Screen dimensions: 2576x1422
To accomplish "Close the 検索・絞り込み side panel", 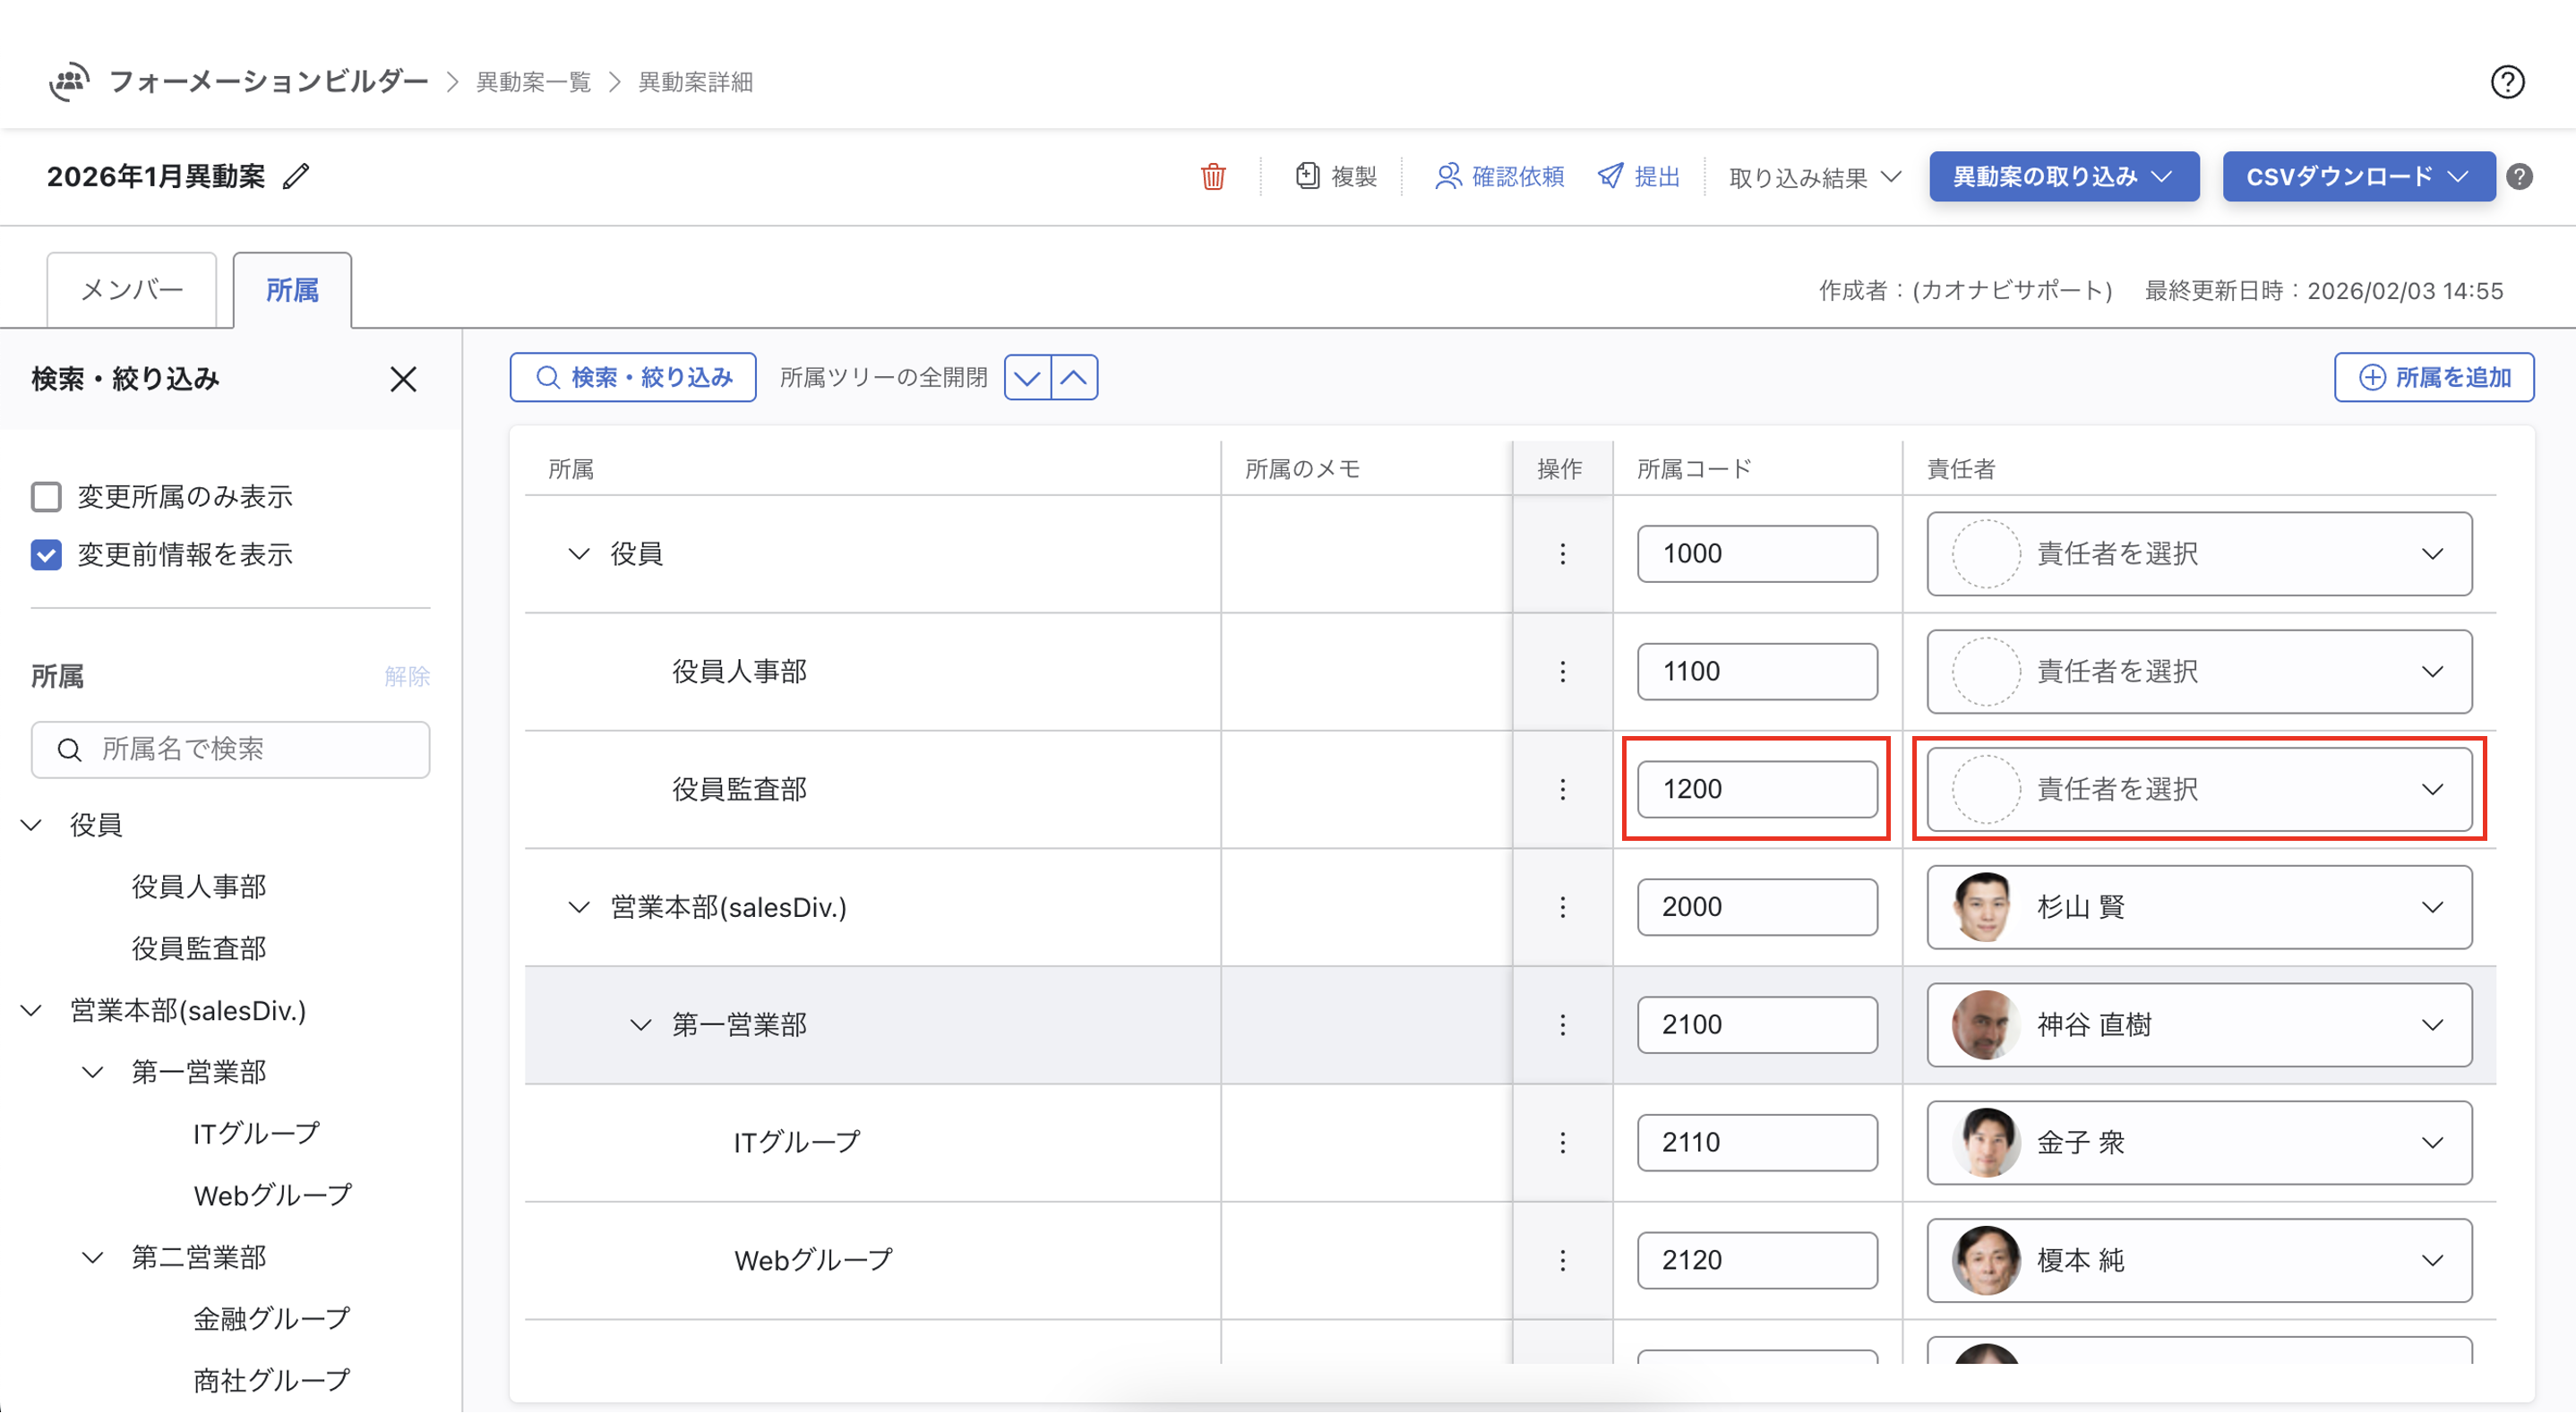I will pyautogui.click(x=403, y=380).
